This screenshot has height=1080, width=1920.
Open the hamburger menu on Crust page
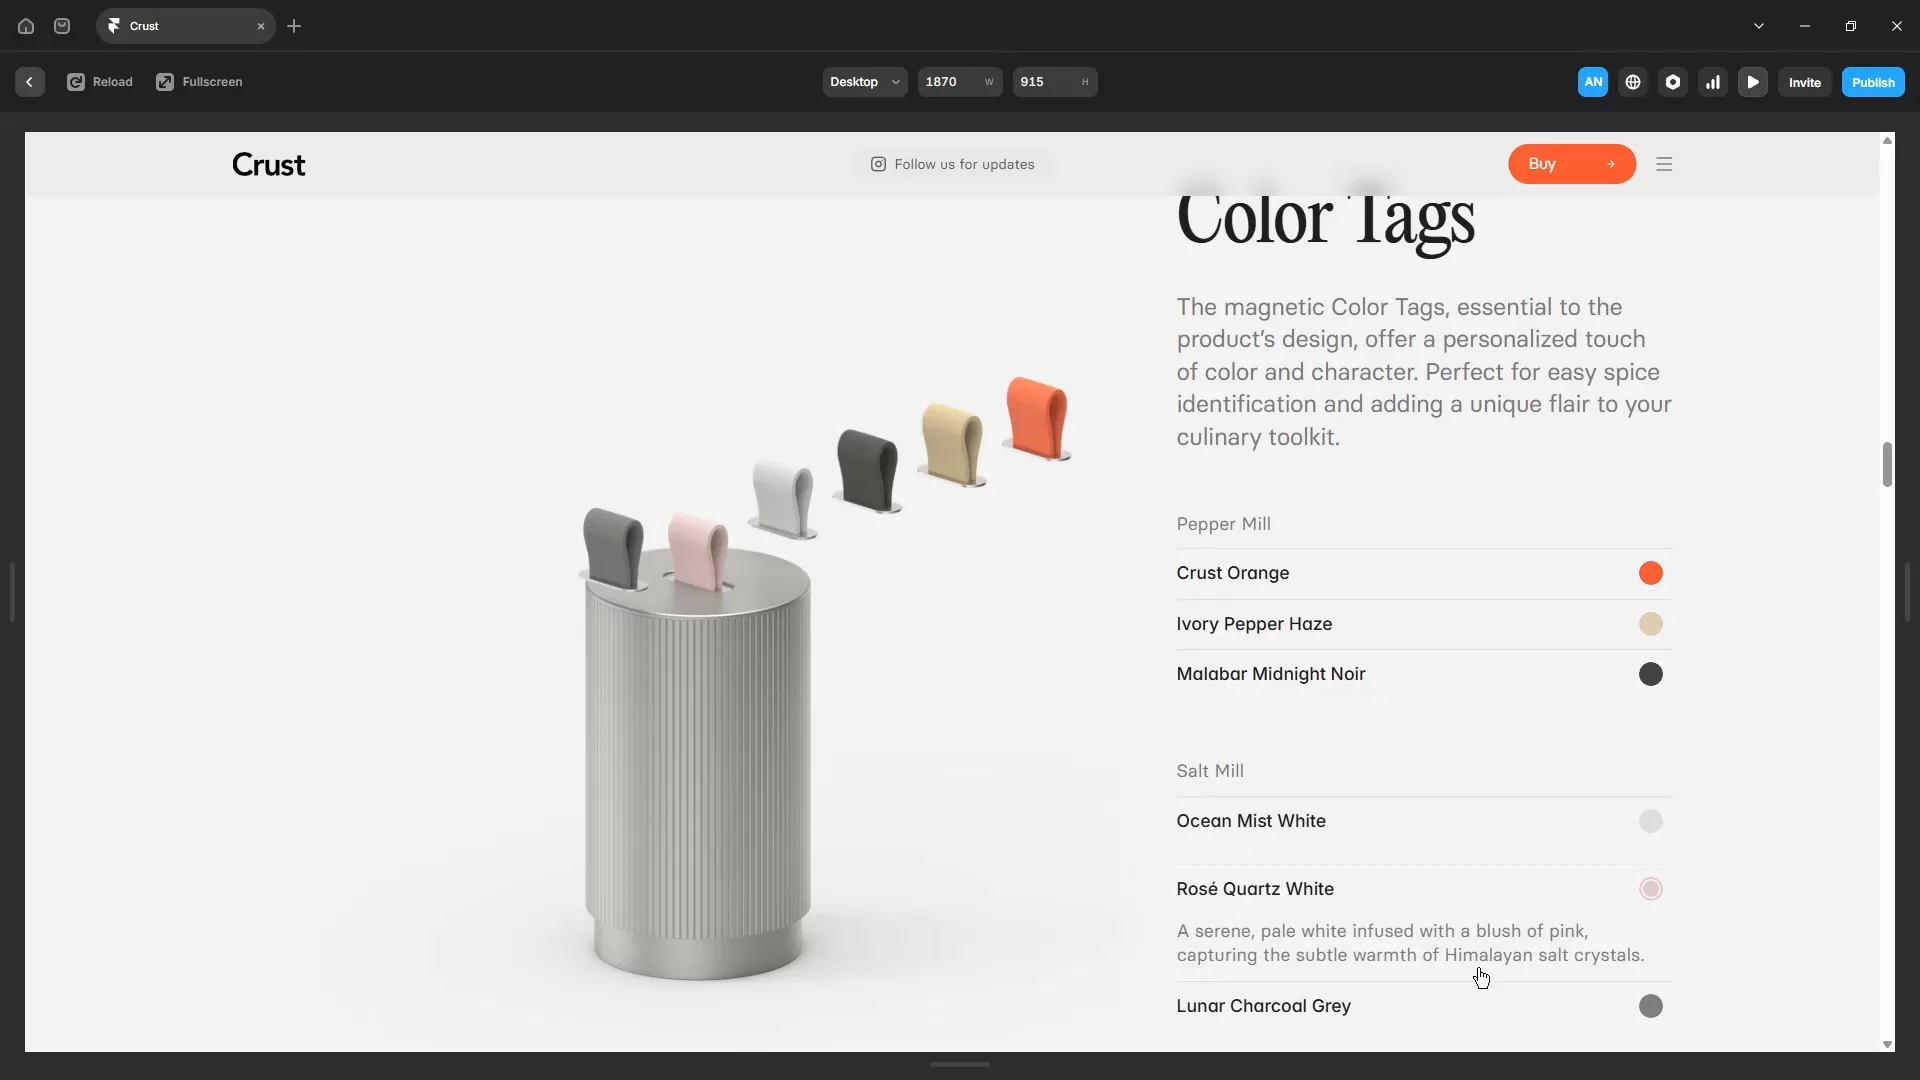[1664, 164]
